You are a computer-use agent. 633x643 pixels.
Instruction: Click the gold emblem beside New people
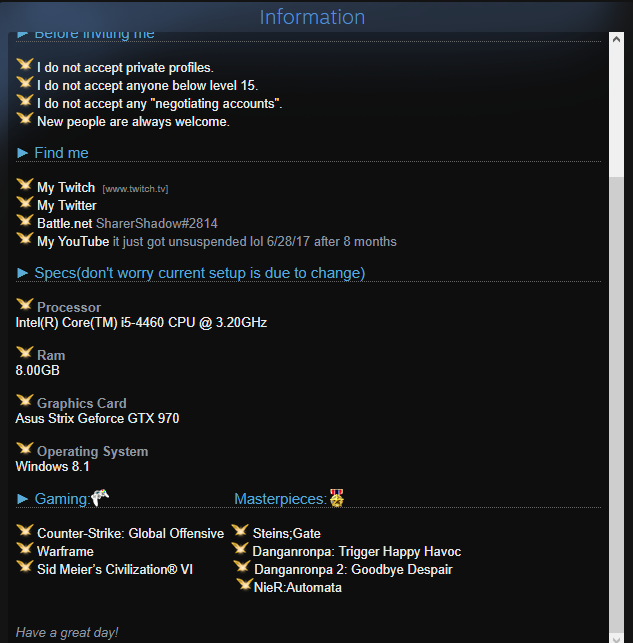coord(25,119)
